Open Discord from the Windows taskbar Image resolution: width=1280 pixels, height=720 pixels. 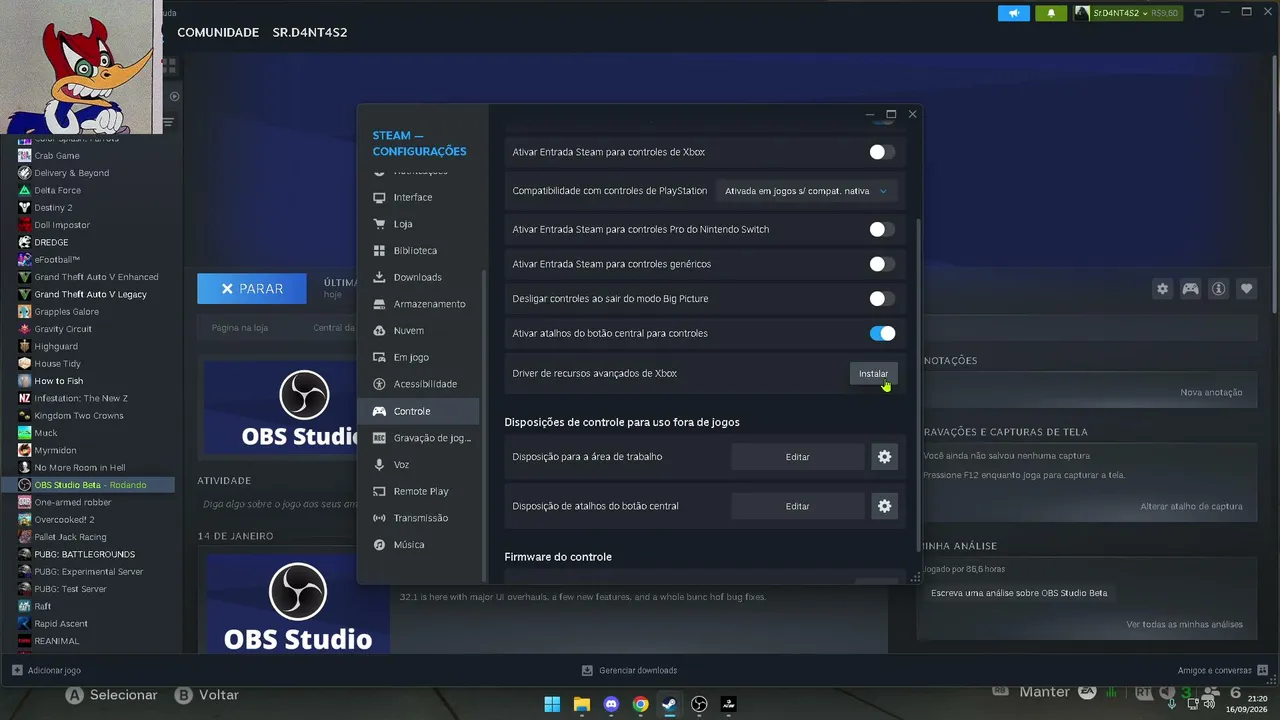point(611,704)
